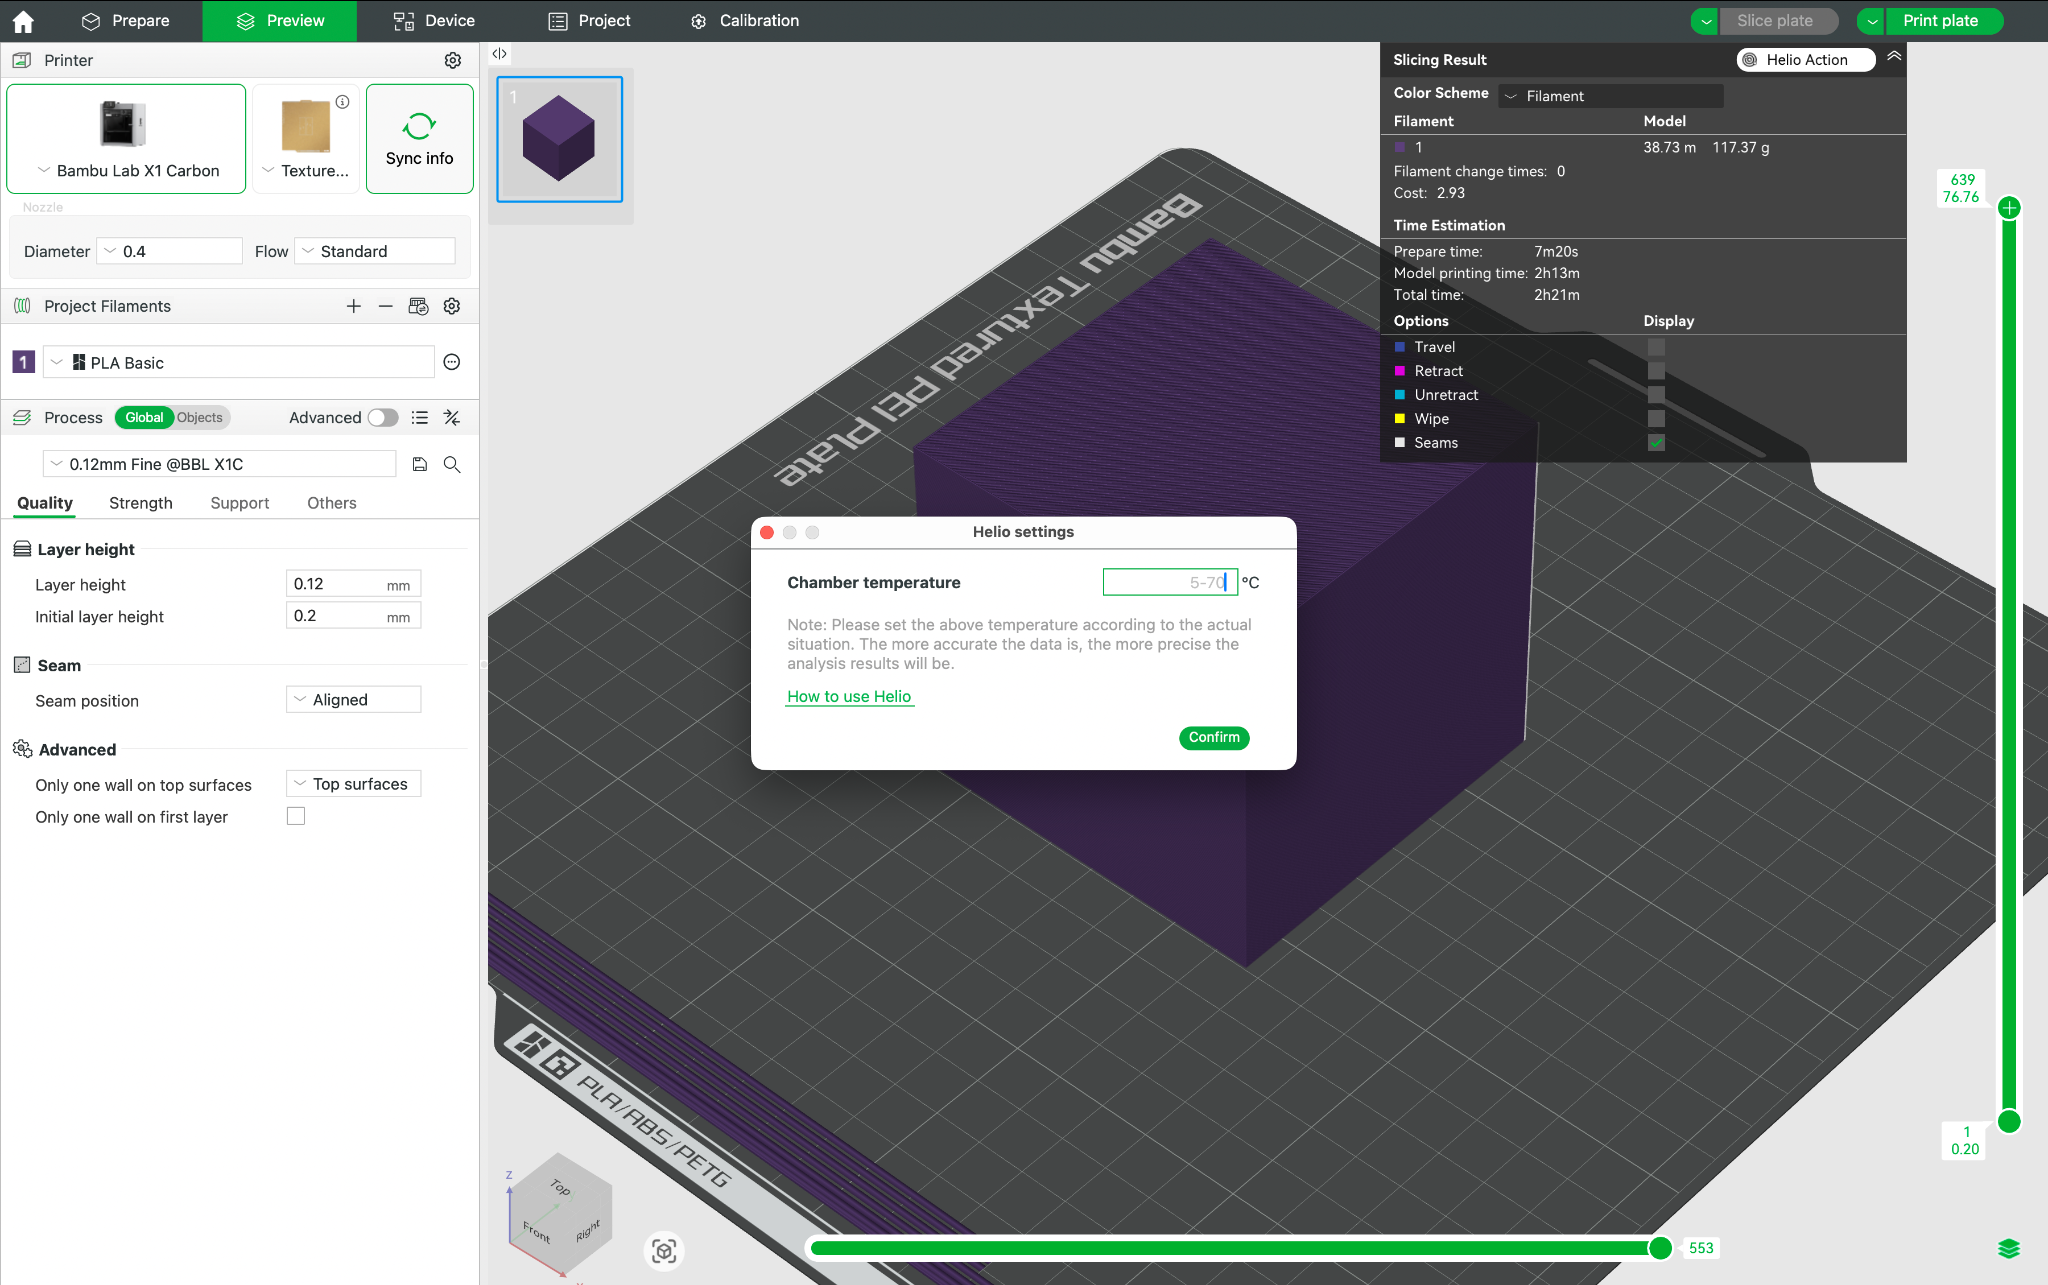This screenshot has width=2048, height=1285.
Task: Open nozzle Diameter dropdown
Action: (170, 251)
